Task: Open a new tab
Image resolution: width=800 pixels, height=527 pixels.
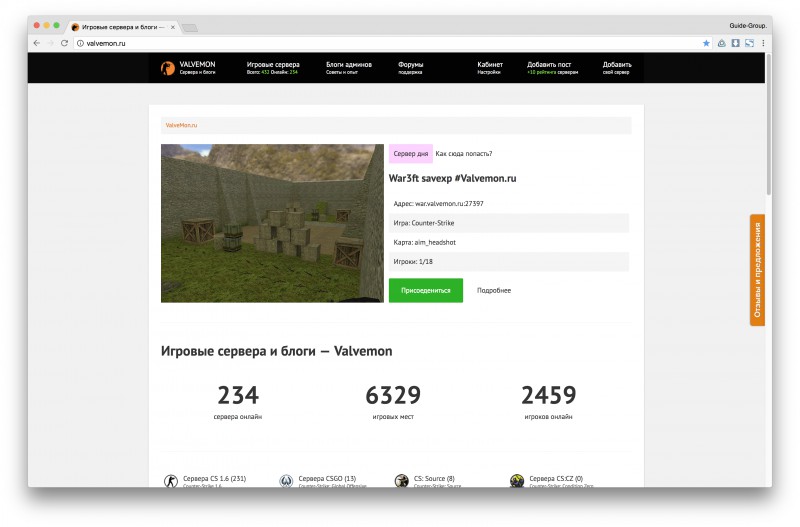Action: pos(190,28)
